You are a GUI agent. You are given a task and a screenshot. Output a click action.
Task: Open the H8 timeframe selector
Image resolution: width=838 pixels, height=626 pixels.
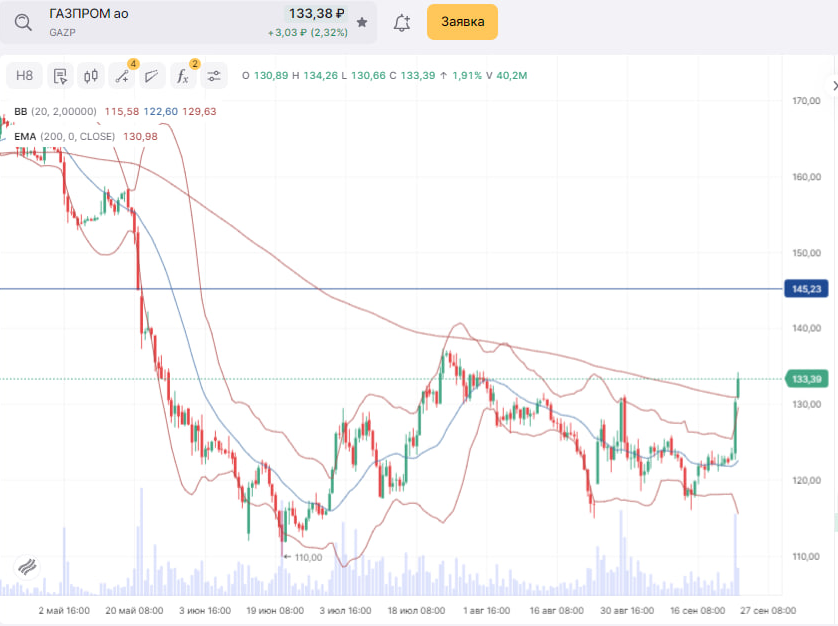24,75
